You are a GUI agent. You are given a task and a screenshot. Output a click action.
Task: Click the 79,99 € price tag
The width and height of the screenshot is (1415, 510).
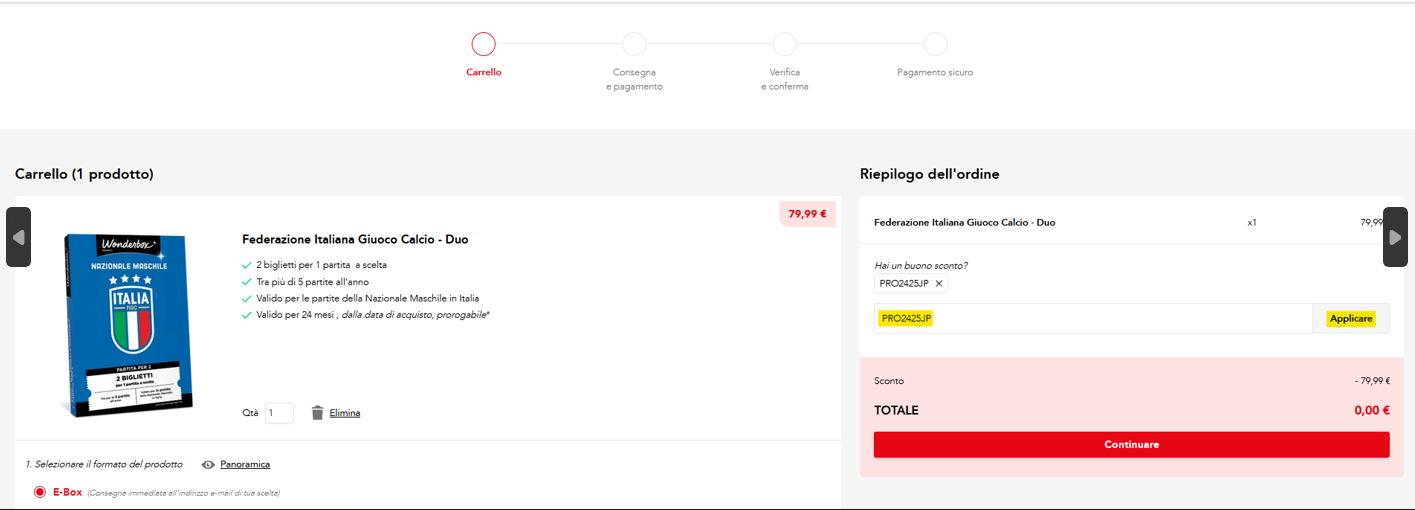click(x=807, y=214)
